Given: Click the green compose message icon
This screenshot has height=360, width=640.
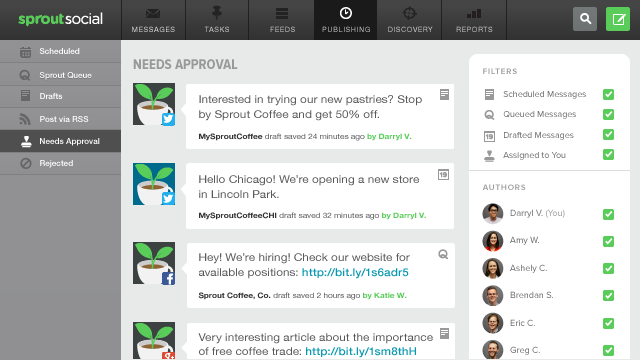Looking at the screenshot, I should (x=618, y=19).
